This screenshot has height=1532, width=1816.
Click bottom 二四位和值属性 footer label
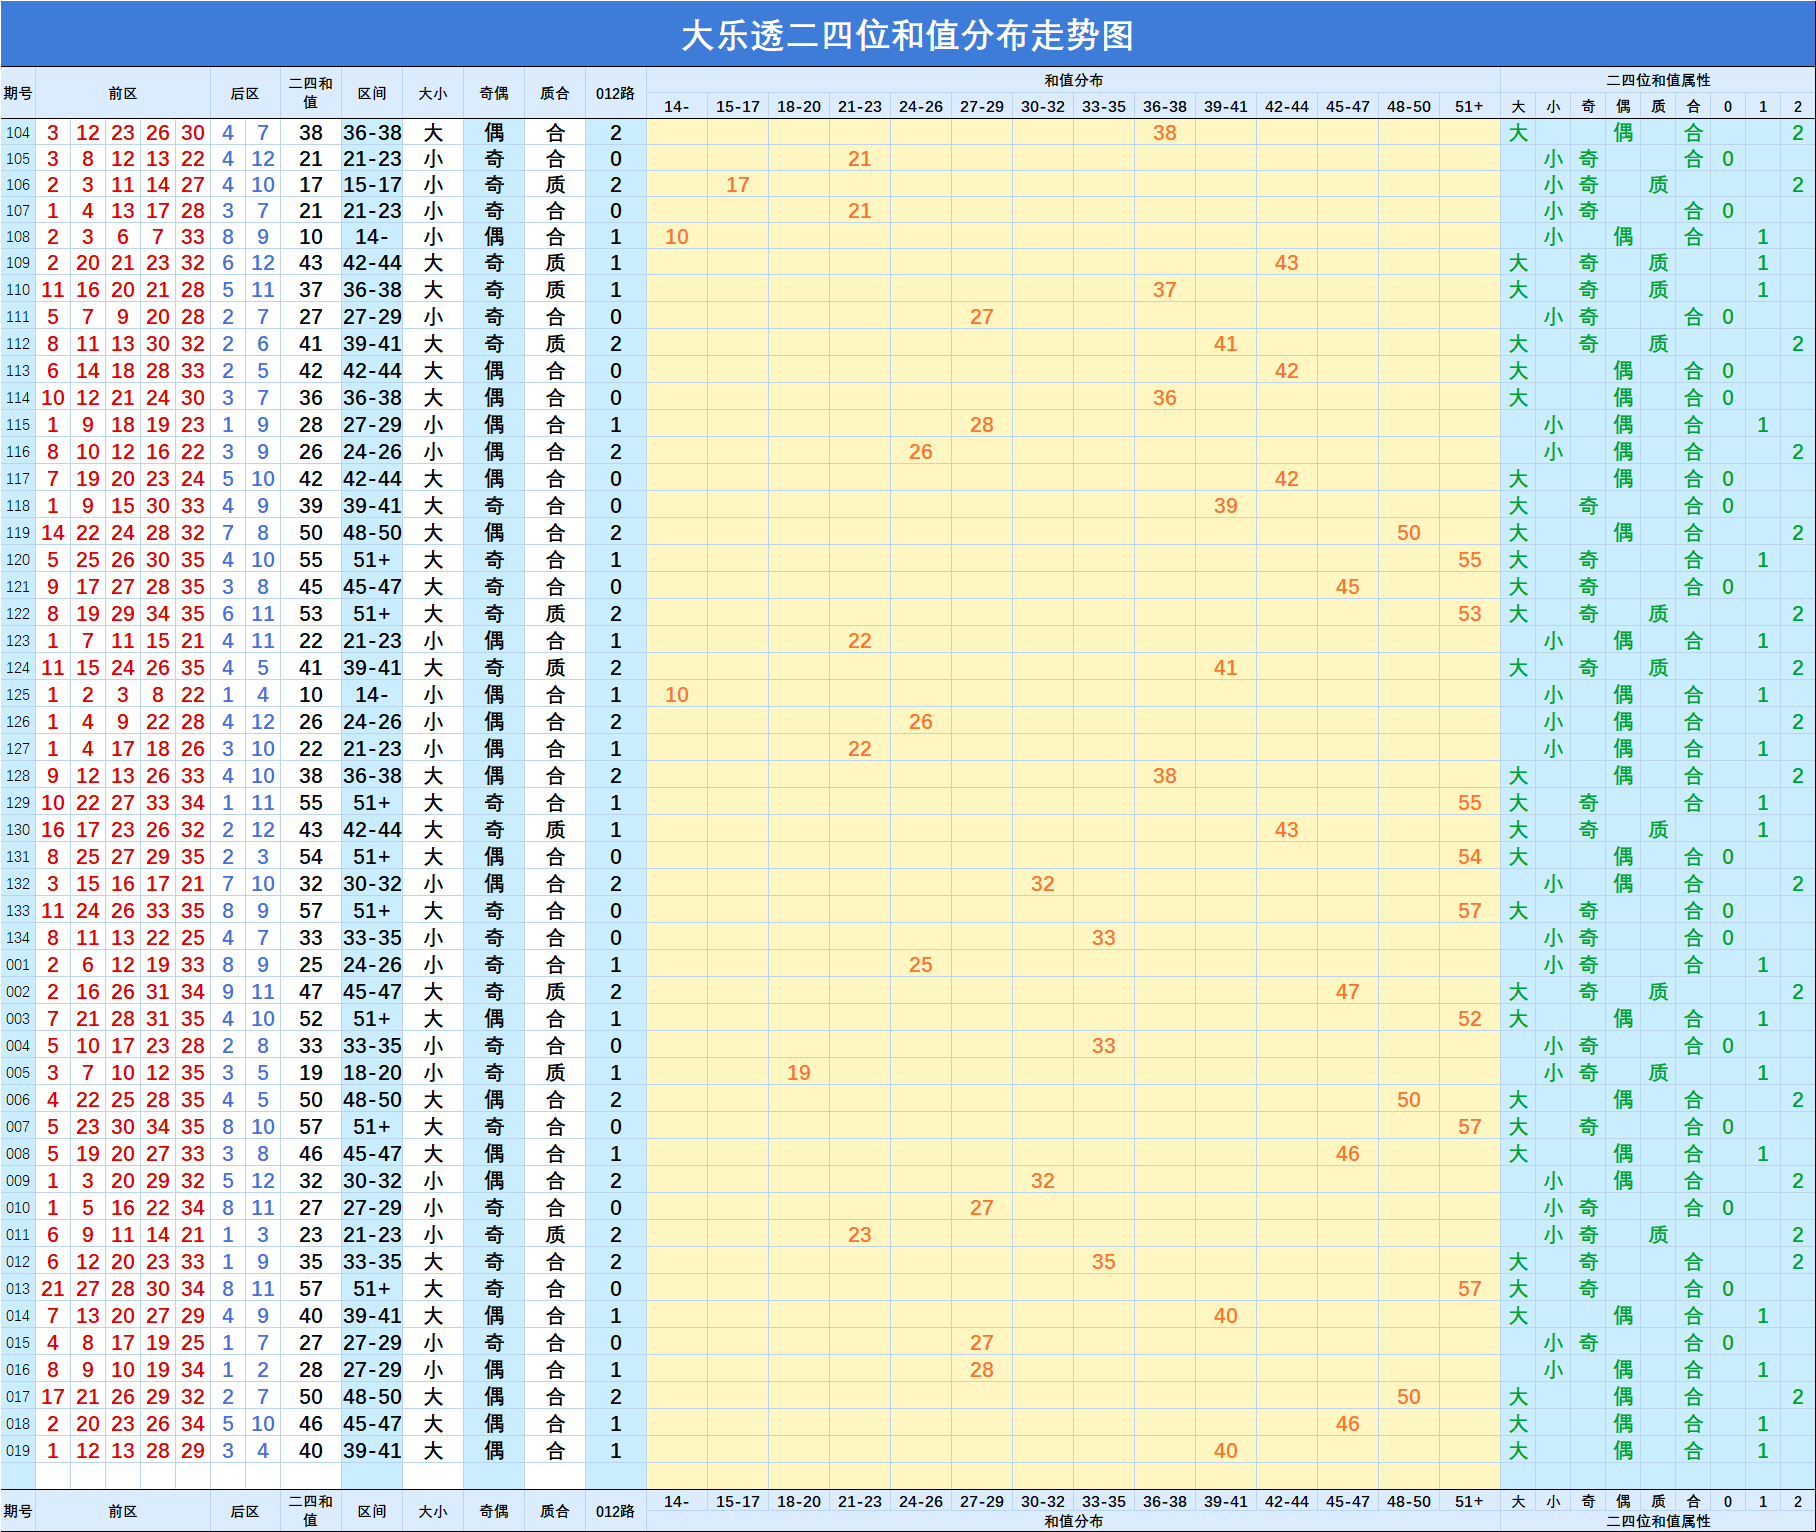(x=1658, y=1521)
